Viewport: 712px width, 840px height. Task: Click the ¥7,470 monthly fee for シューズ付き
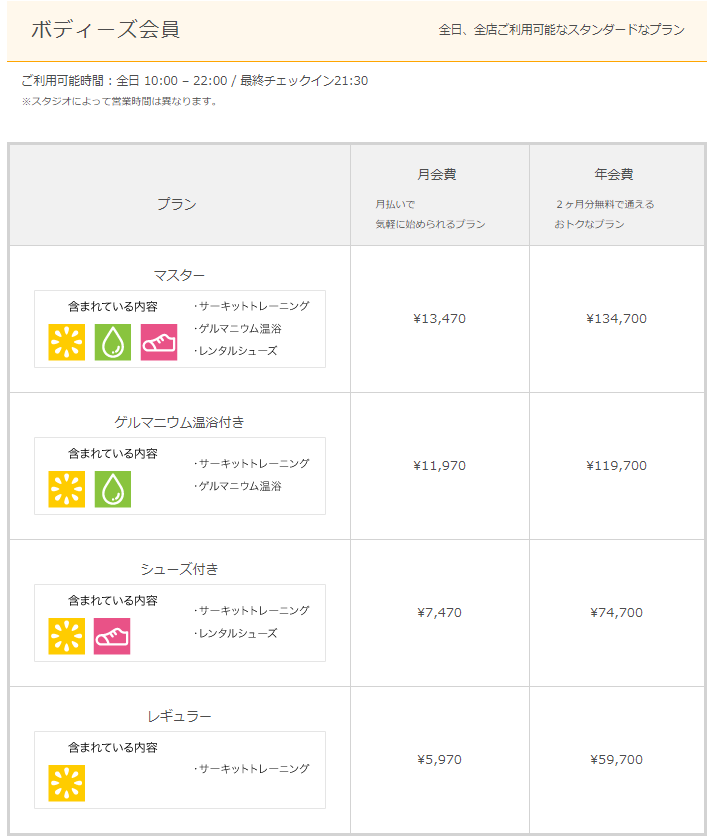439,612
